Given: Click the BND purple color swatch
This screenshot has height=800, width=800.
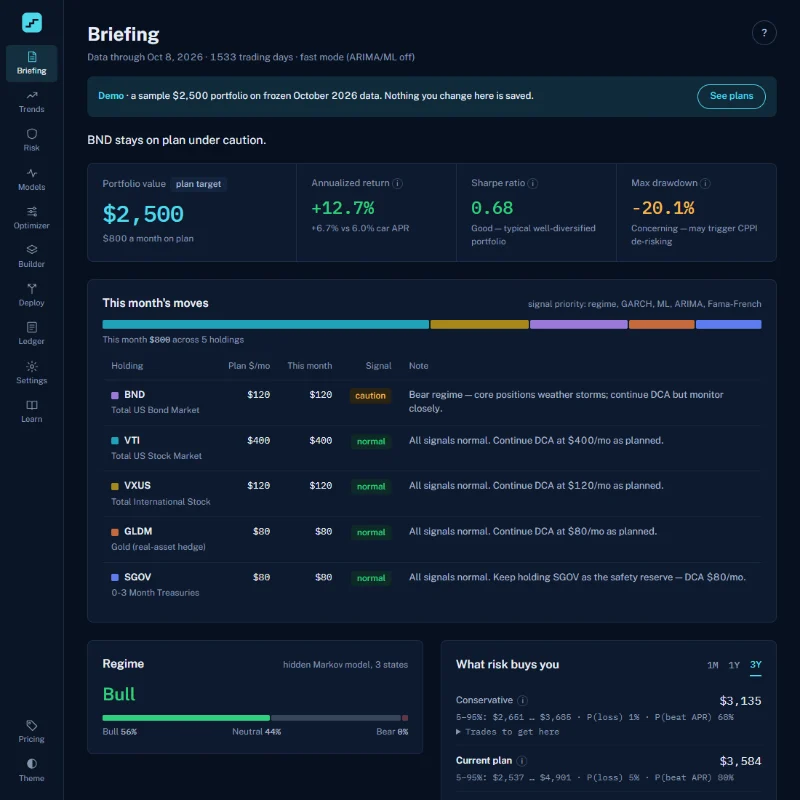Looking at the screenshot, I should [x=115, y=395].
